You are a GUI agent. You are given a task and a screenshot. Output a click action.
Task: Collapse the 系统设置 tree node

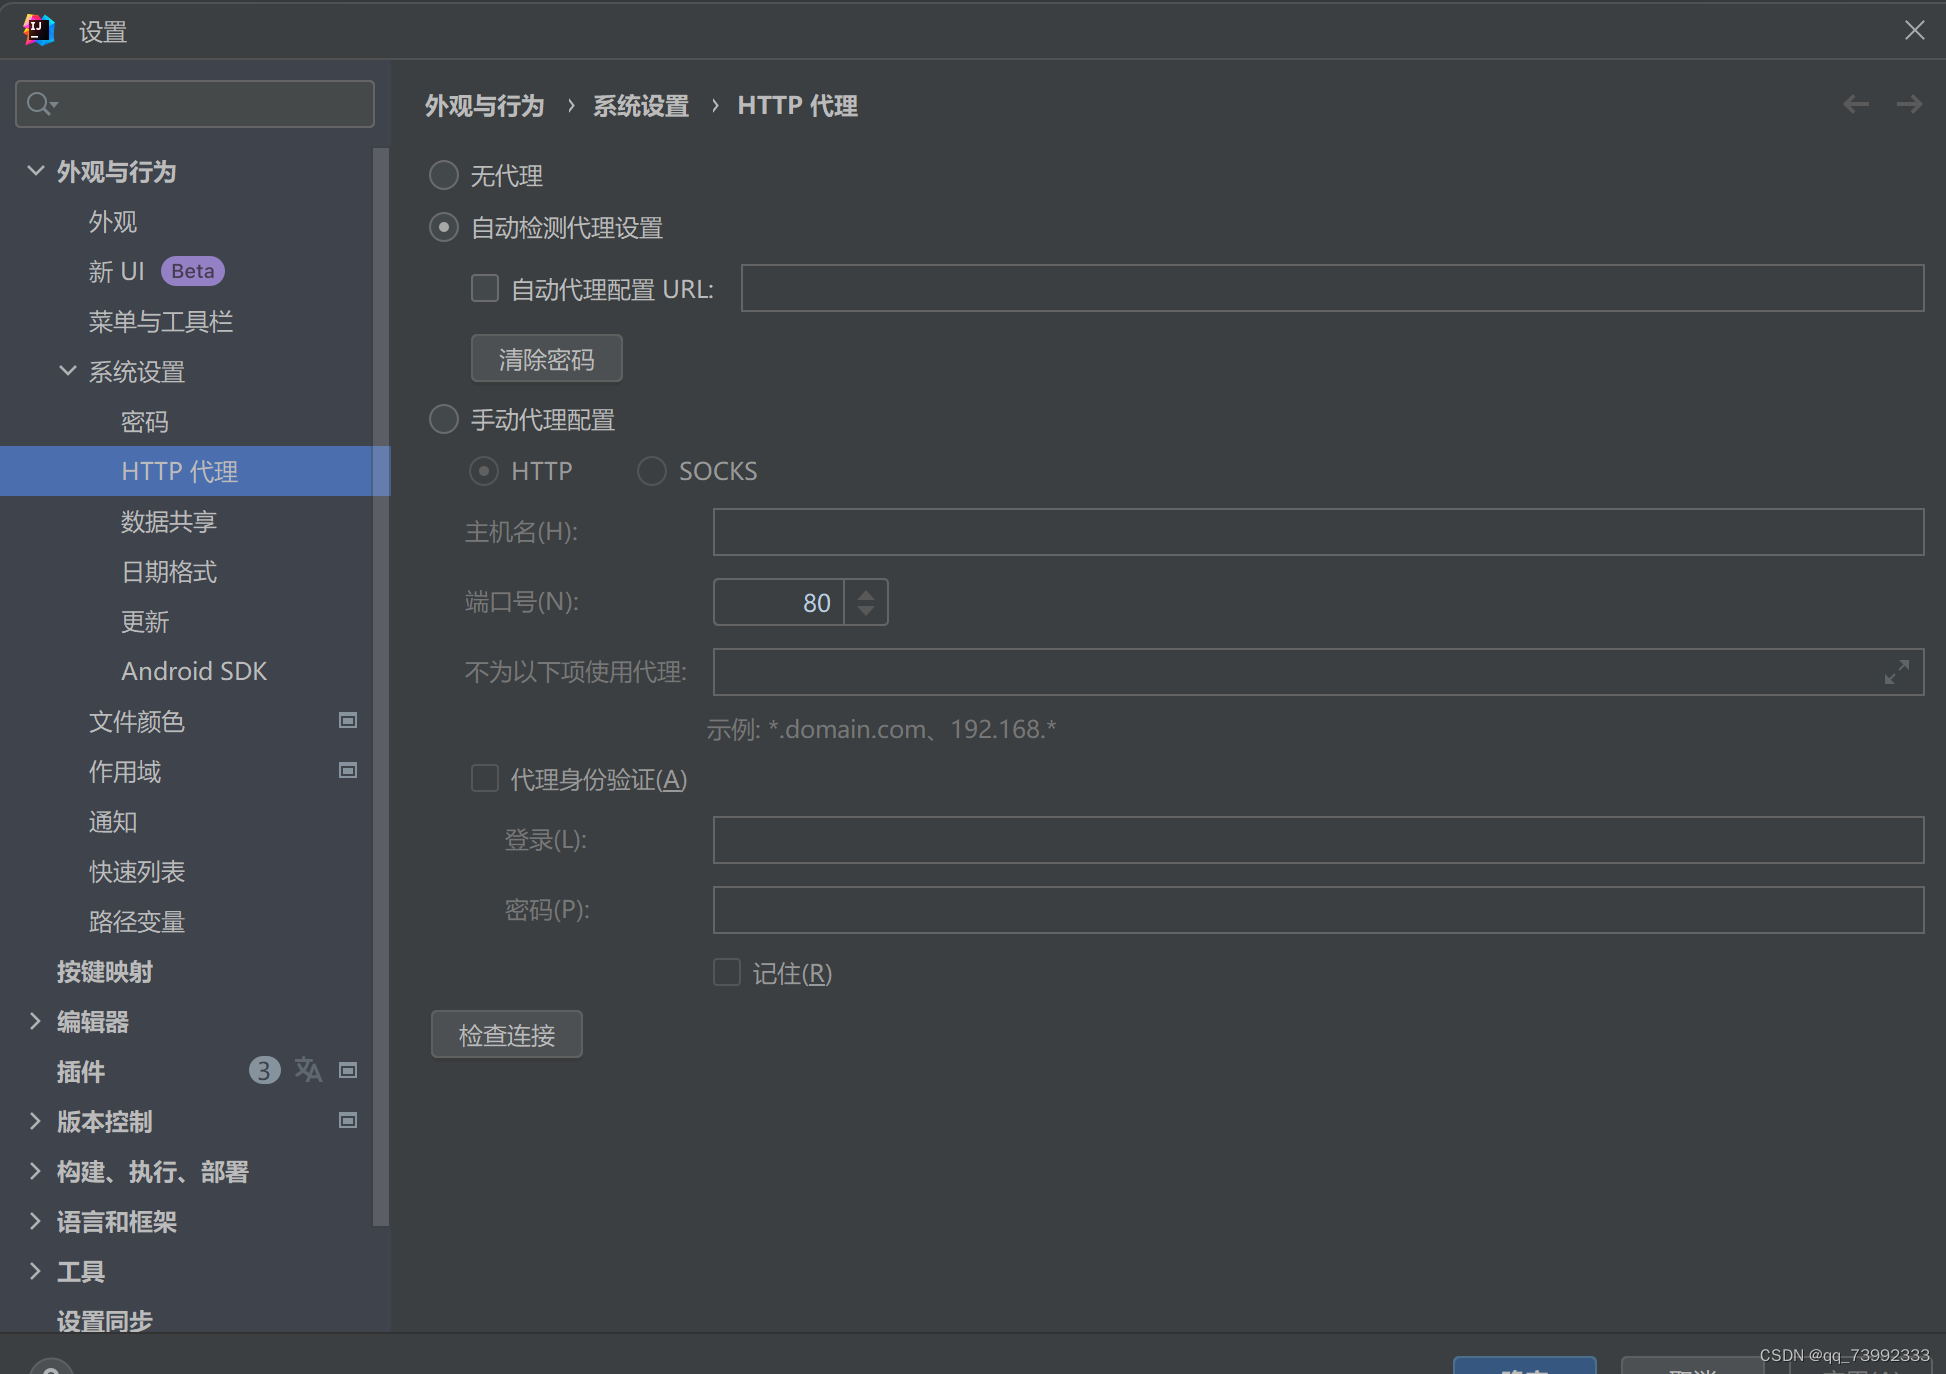pos(68,371)
